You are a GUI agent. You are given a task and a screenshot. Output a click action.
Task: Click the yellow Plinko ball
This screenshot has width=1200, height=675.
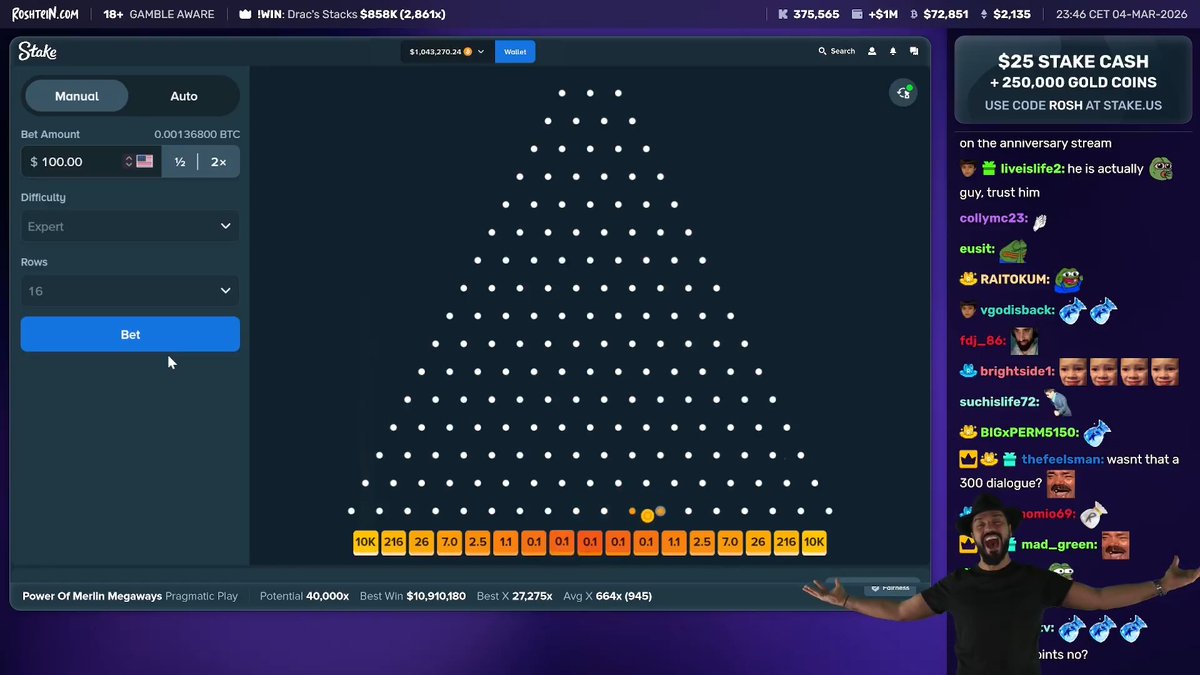[647, 515]
